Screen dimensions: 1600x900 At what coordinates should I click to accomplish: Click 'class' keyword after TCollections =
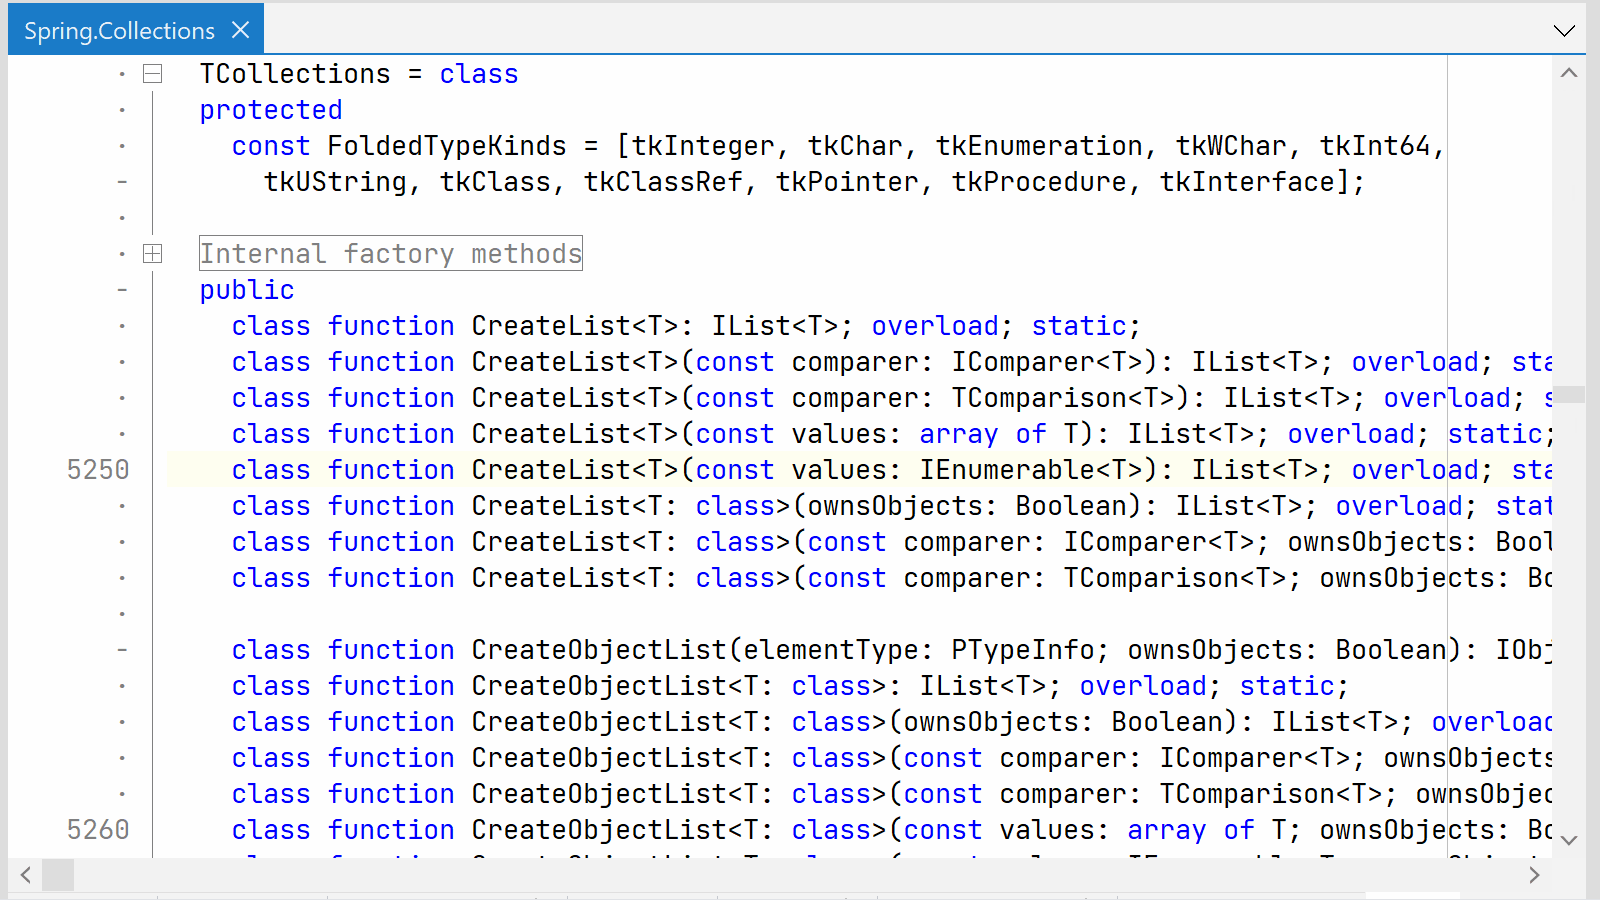click(479, 74)
